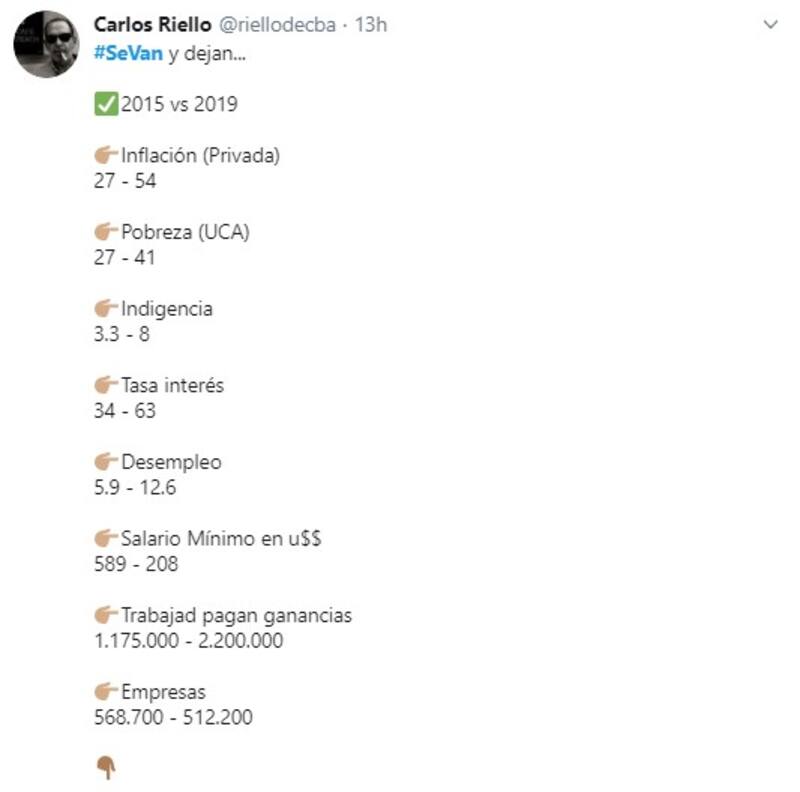The image size is (800, 792).
Task: Click the "1.175.000 - 2.200.000" figures line
Action: tap(188, 641)
